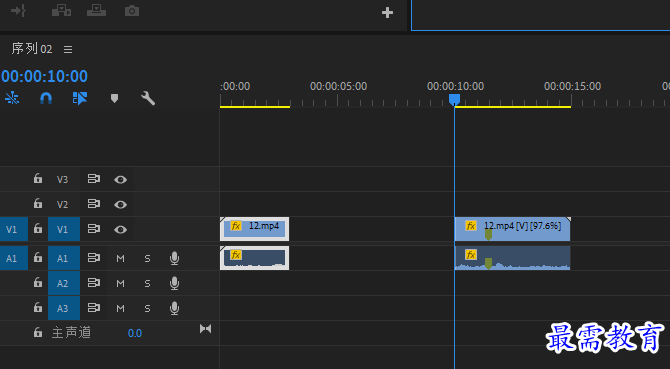This screenshot has width=670, height=369.
Task: Toggle Linked Selection button
Action: pos(80,98)
